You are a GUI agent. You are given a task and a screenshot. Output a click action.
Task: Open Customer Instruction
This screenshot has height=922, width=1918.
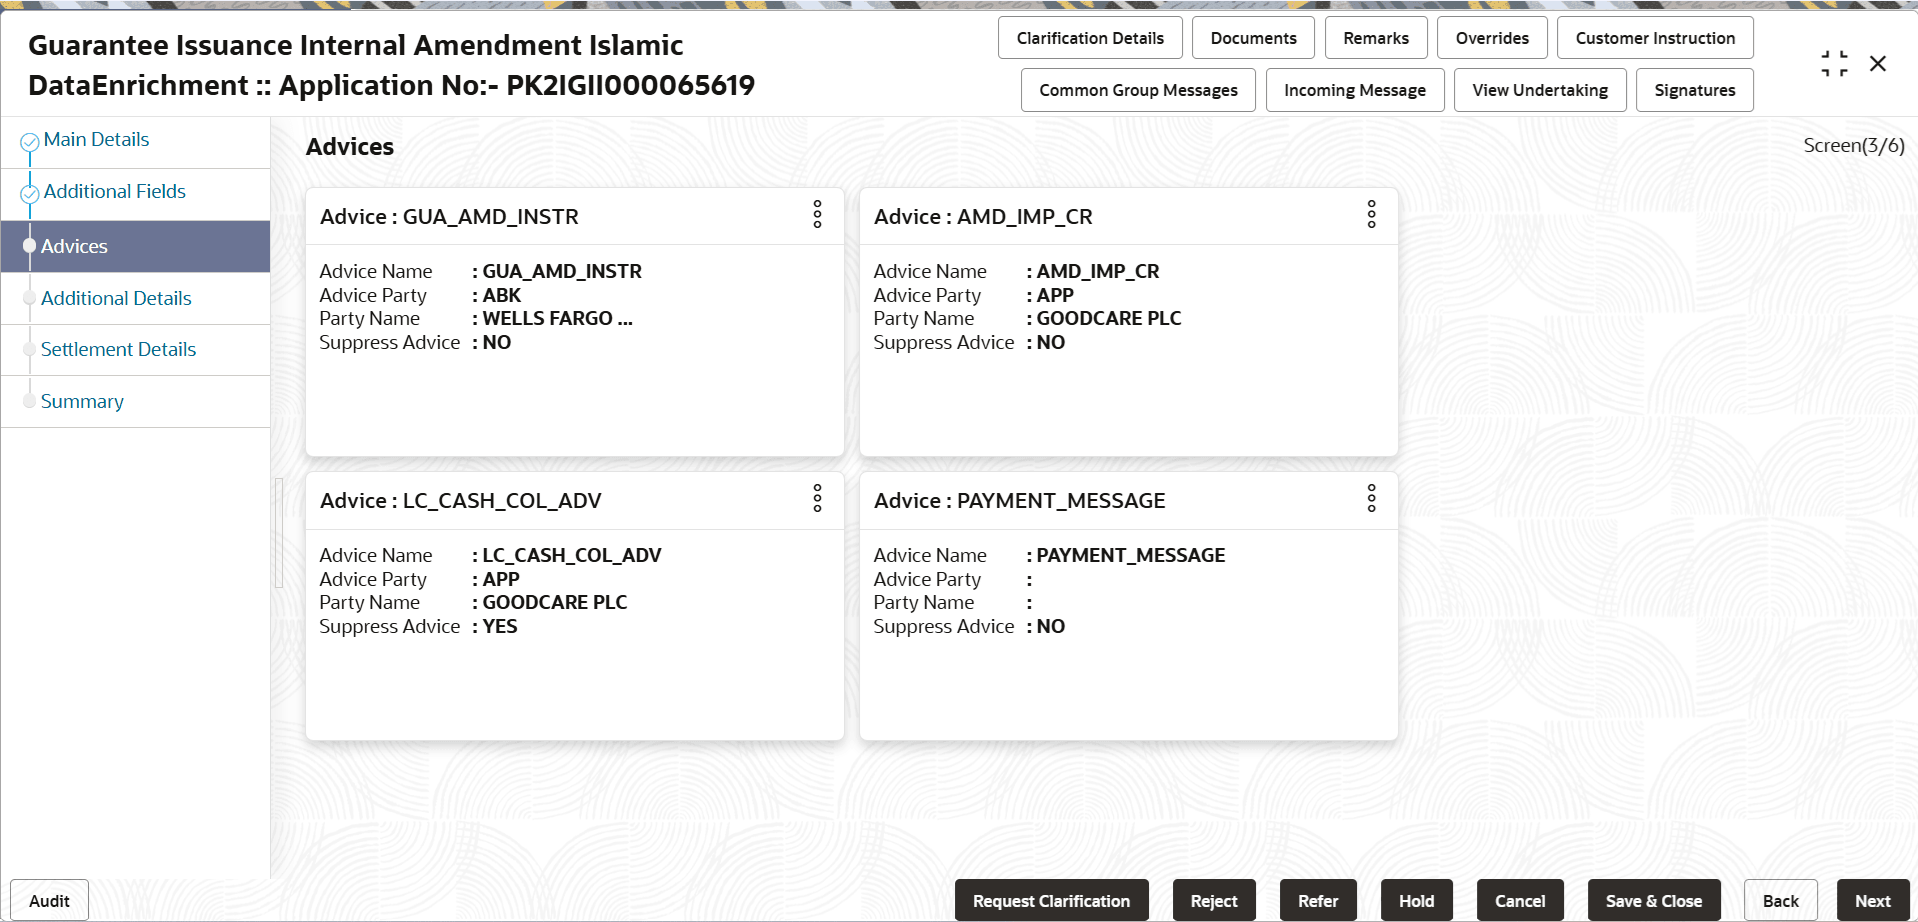[x=1655, y=38]
